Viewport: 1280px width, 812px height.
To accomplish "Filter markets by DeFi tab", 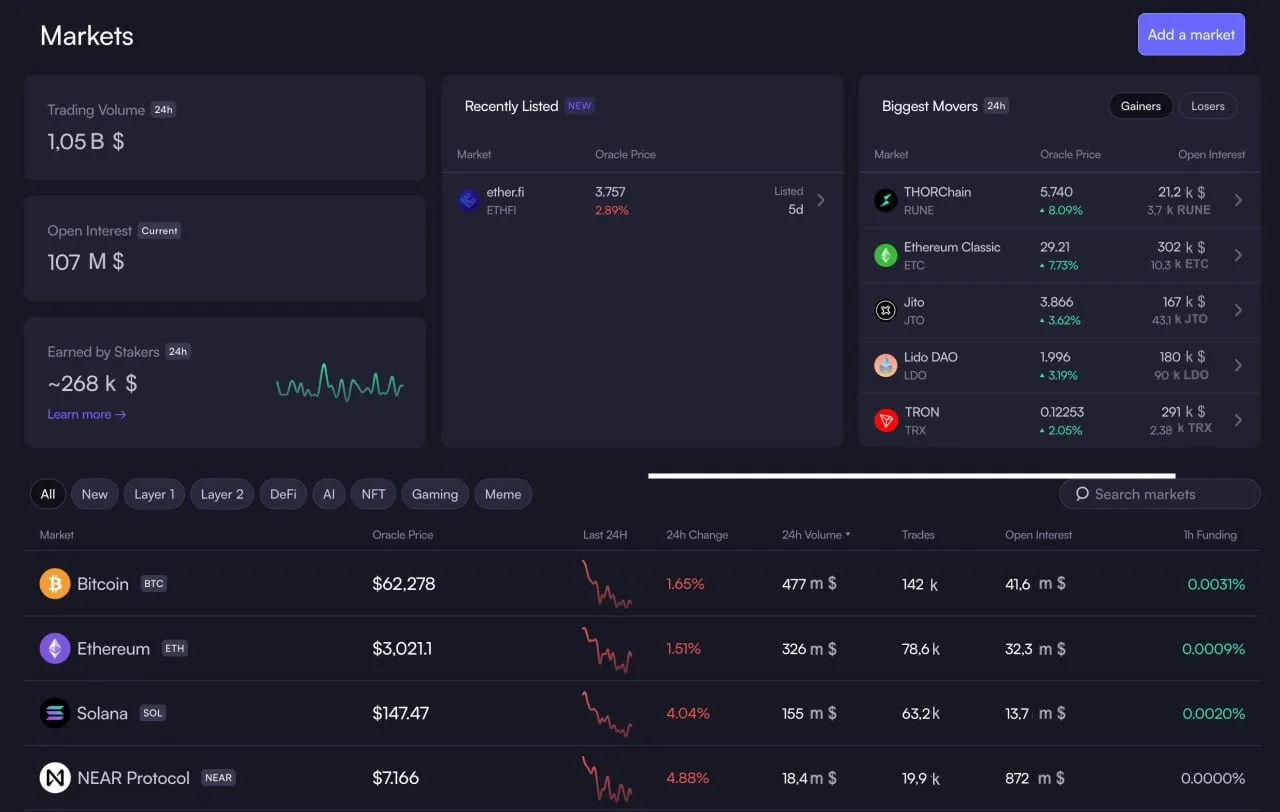I will pyautogui.click(x=283, y=494).
